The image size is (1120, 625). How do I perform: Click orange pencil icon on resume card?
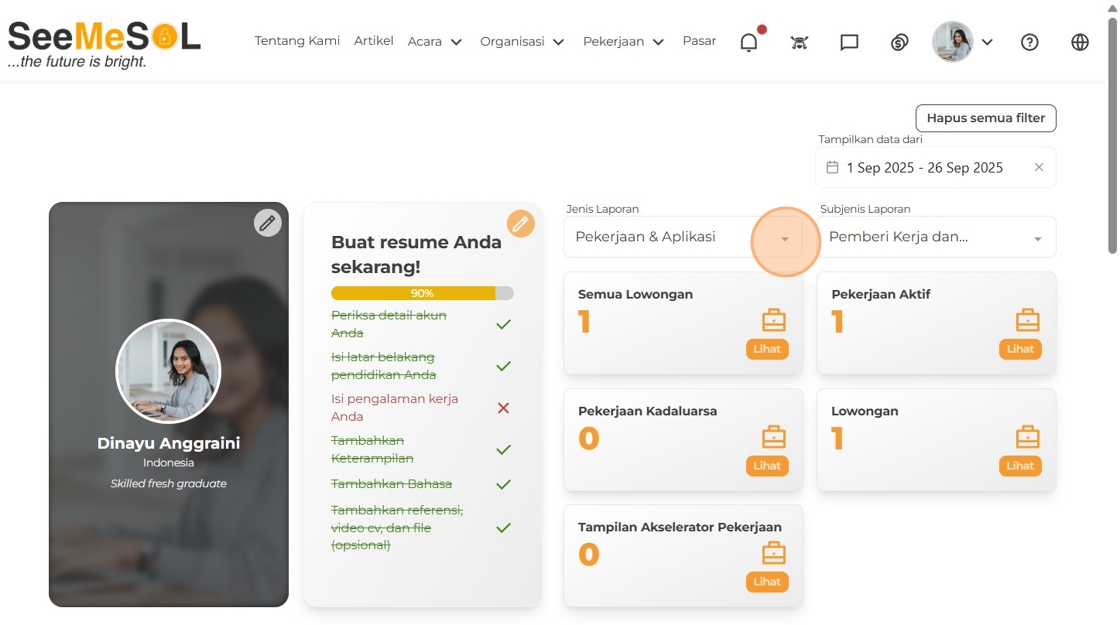point(520,224)
